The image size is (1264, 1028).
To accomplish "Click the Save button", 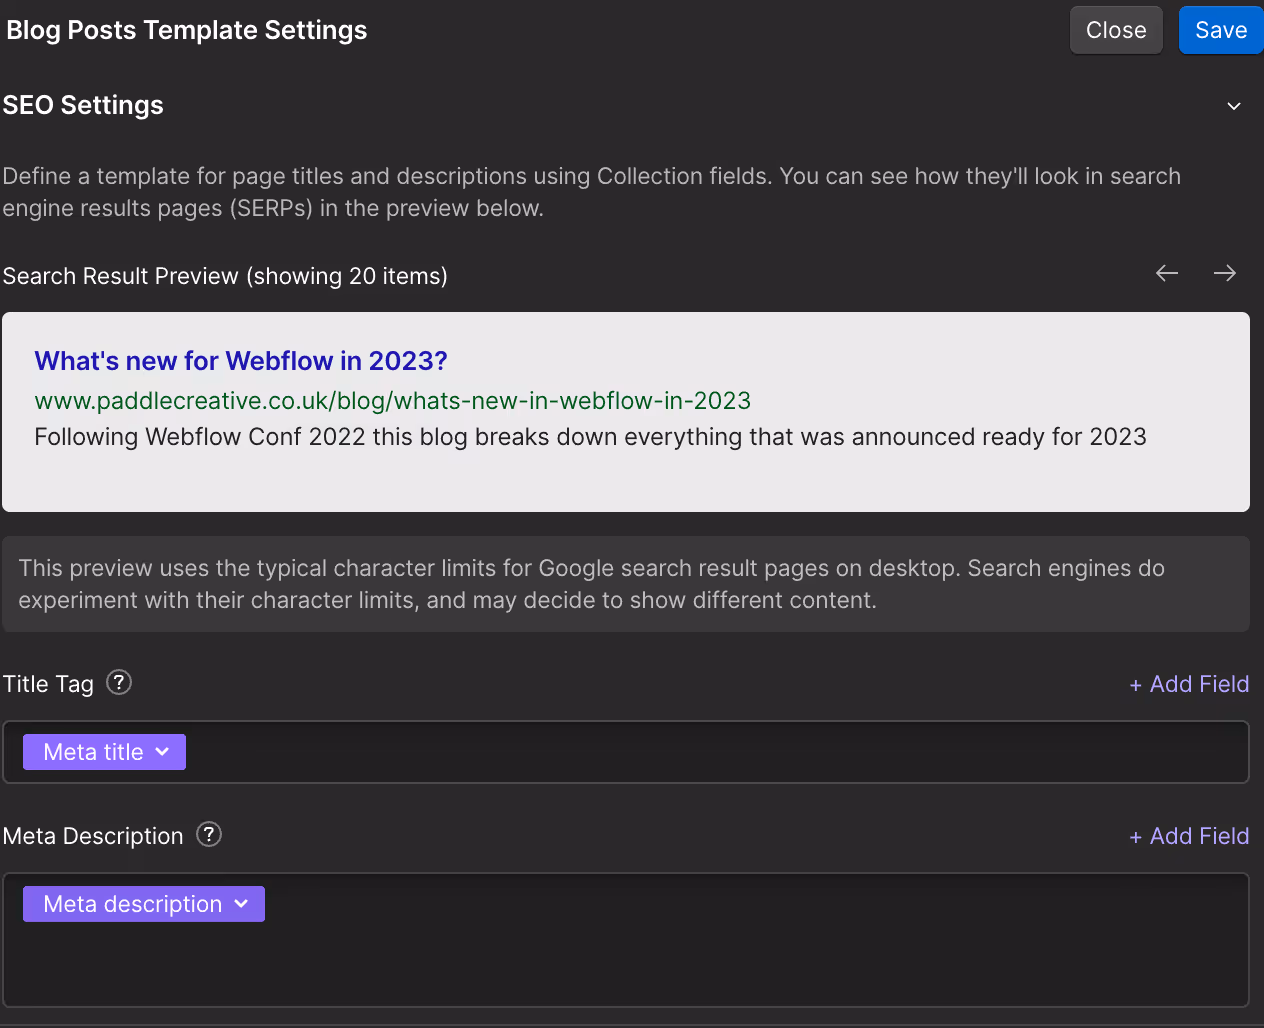I will [1221, 30].
